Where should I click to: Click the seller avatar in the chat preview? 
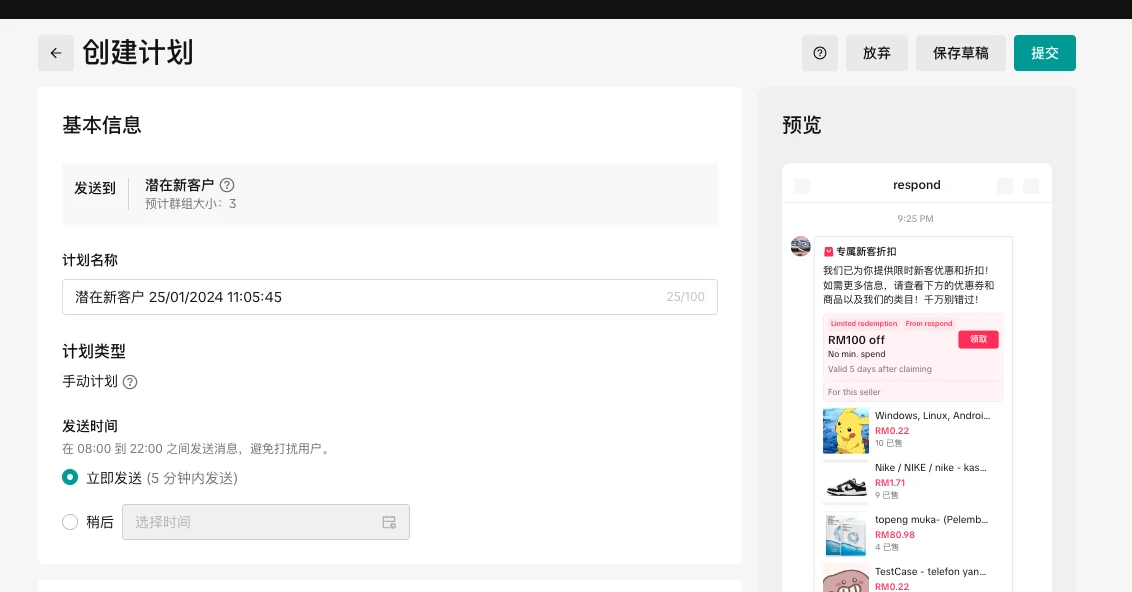tap(800, 246)
